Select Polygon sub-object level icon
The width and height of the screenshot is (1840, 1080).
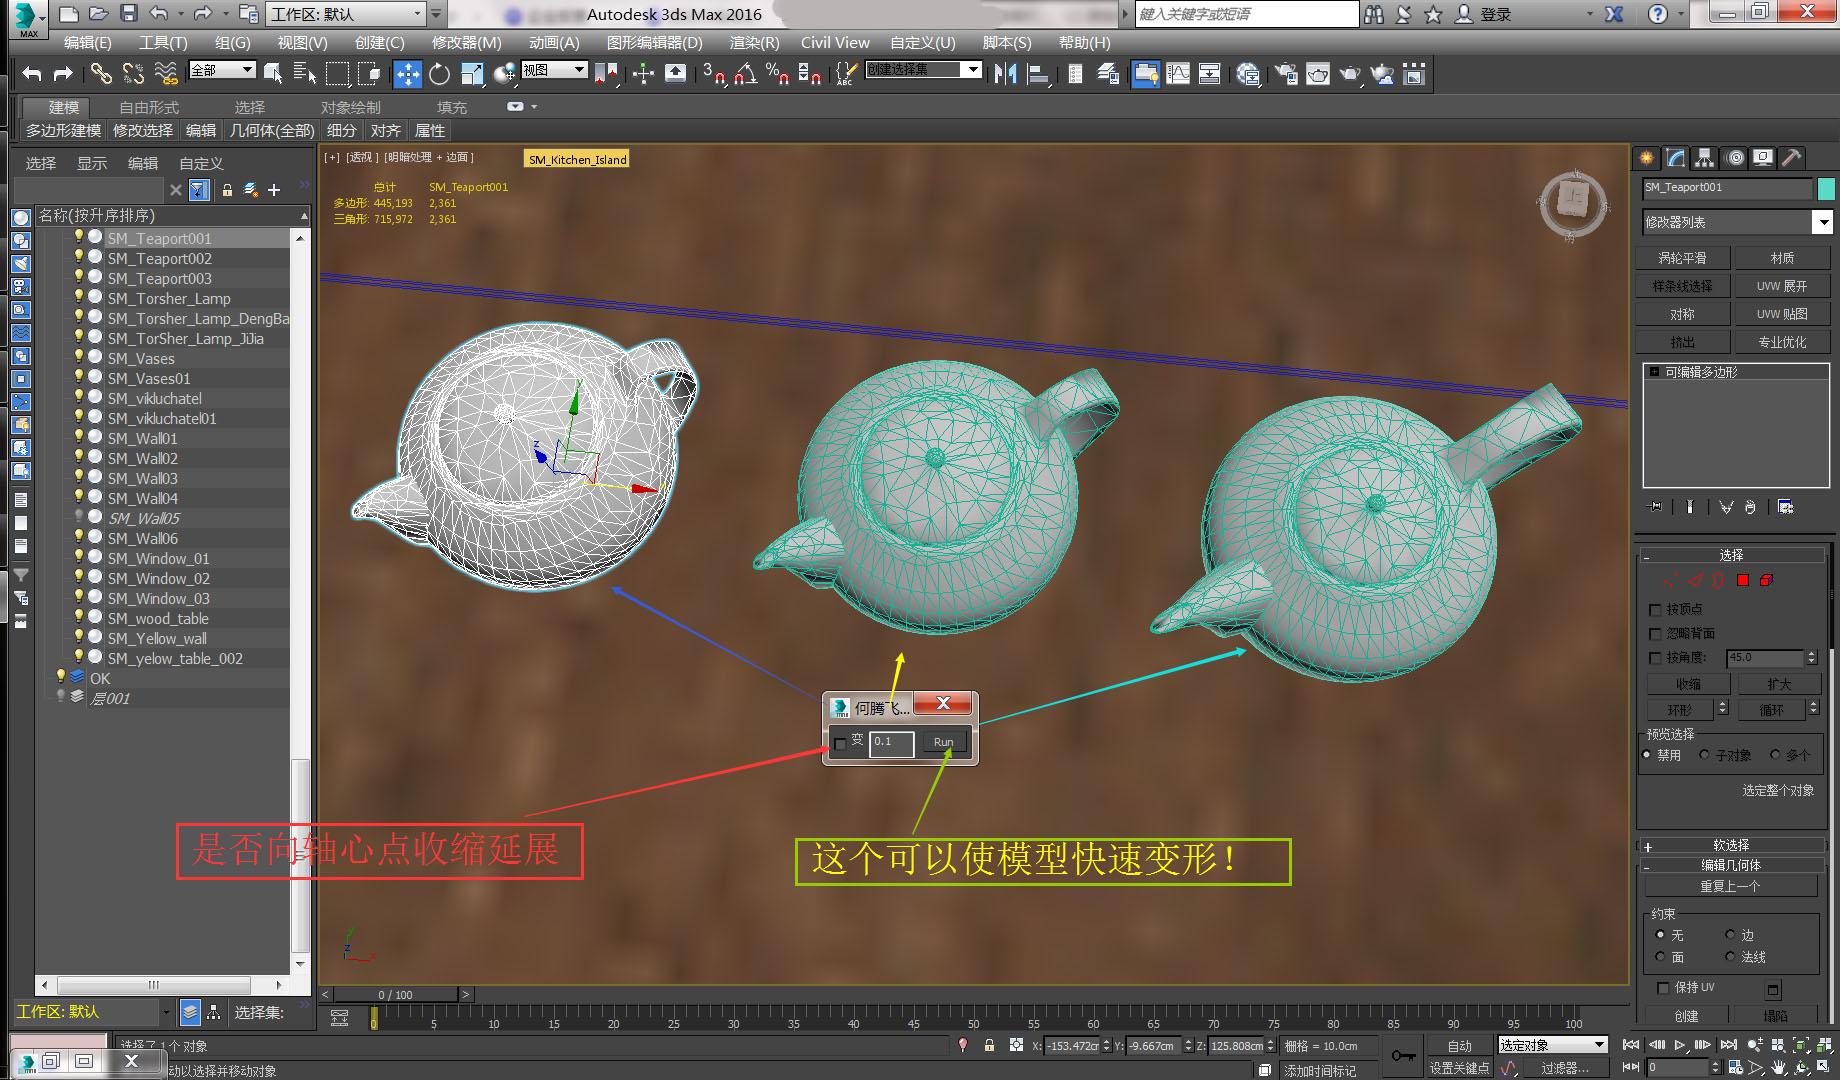(x=1743, y=580)
